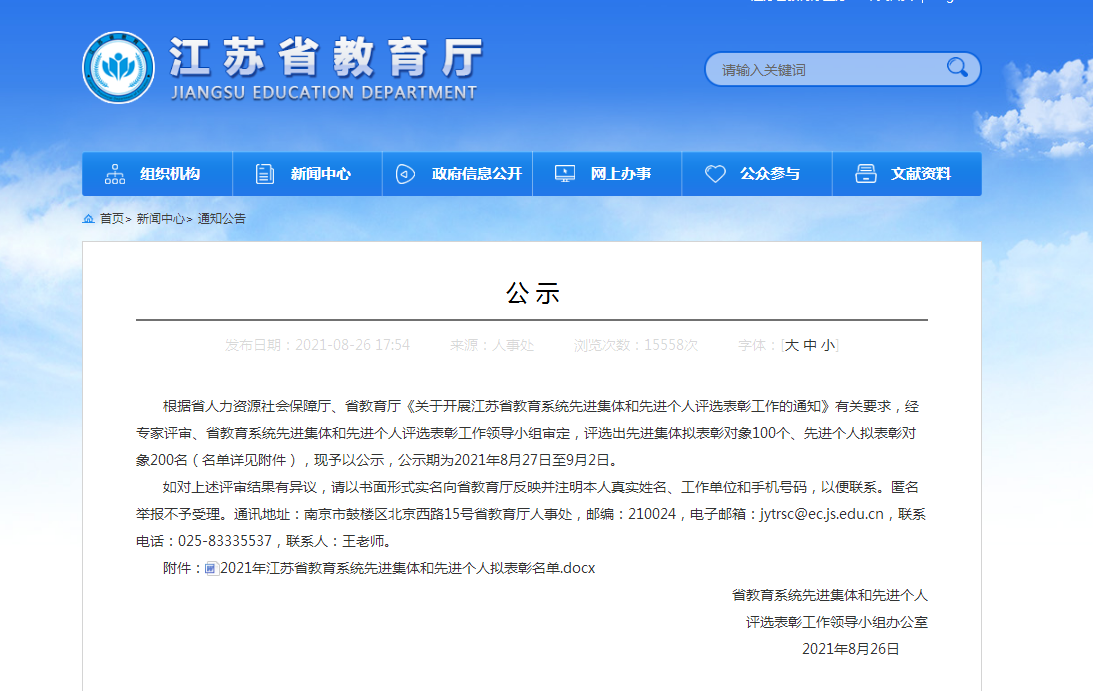Set font size to 中
The height and width of the screenshot is (691, 1093).
[x=810, y=345]
